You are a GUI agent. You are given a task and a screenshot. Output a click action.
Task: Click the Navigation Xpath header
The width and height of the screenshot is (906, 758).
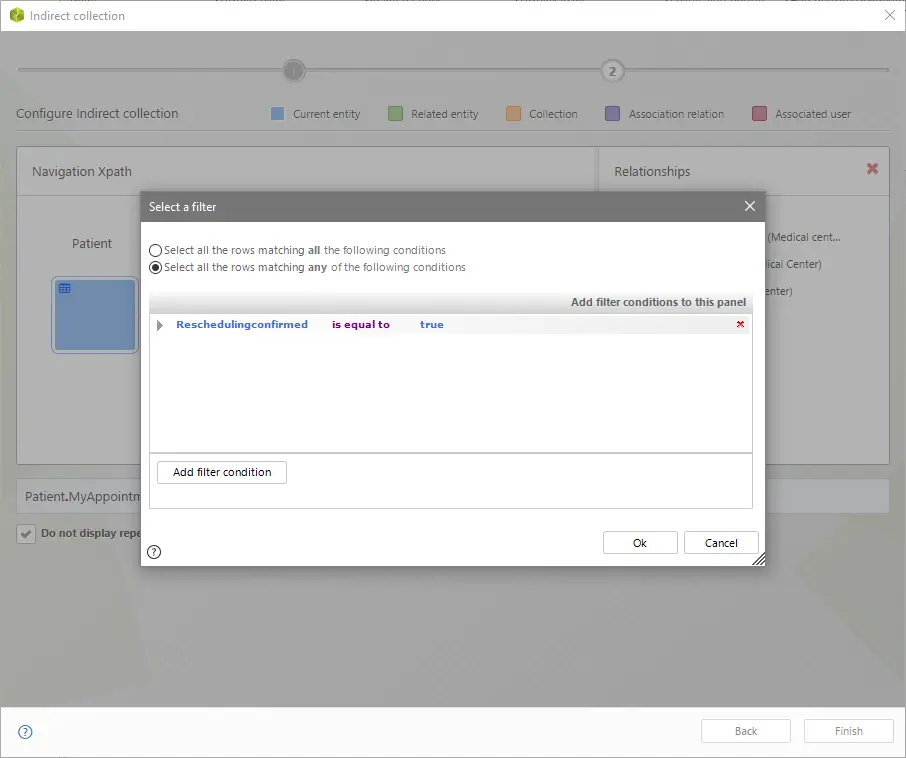82,172
